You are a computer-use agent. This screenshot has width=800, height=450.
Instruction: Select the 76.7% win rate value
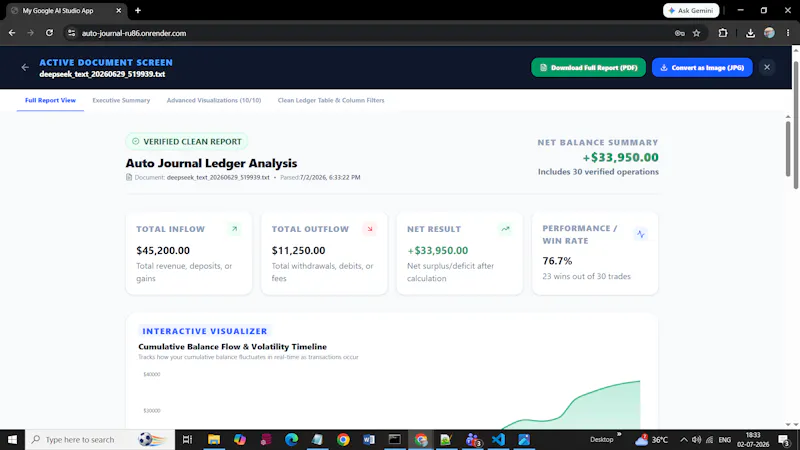tap(557, 261)
